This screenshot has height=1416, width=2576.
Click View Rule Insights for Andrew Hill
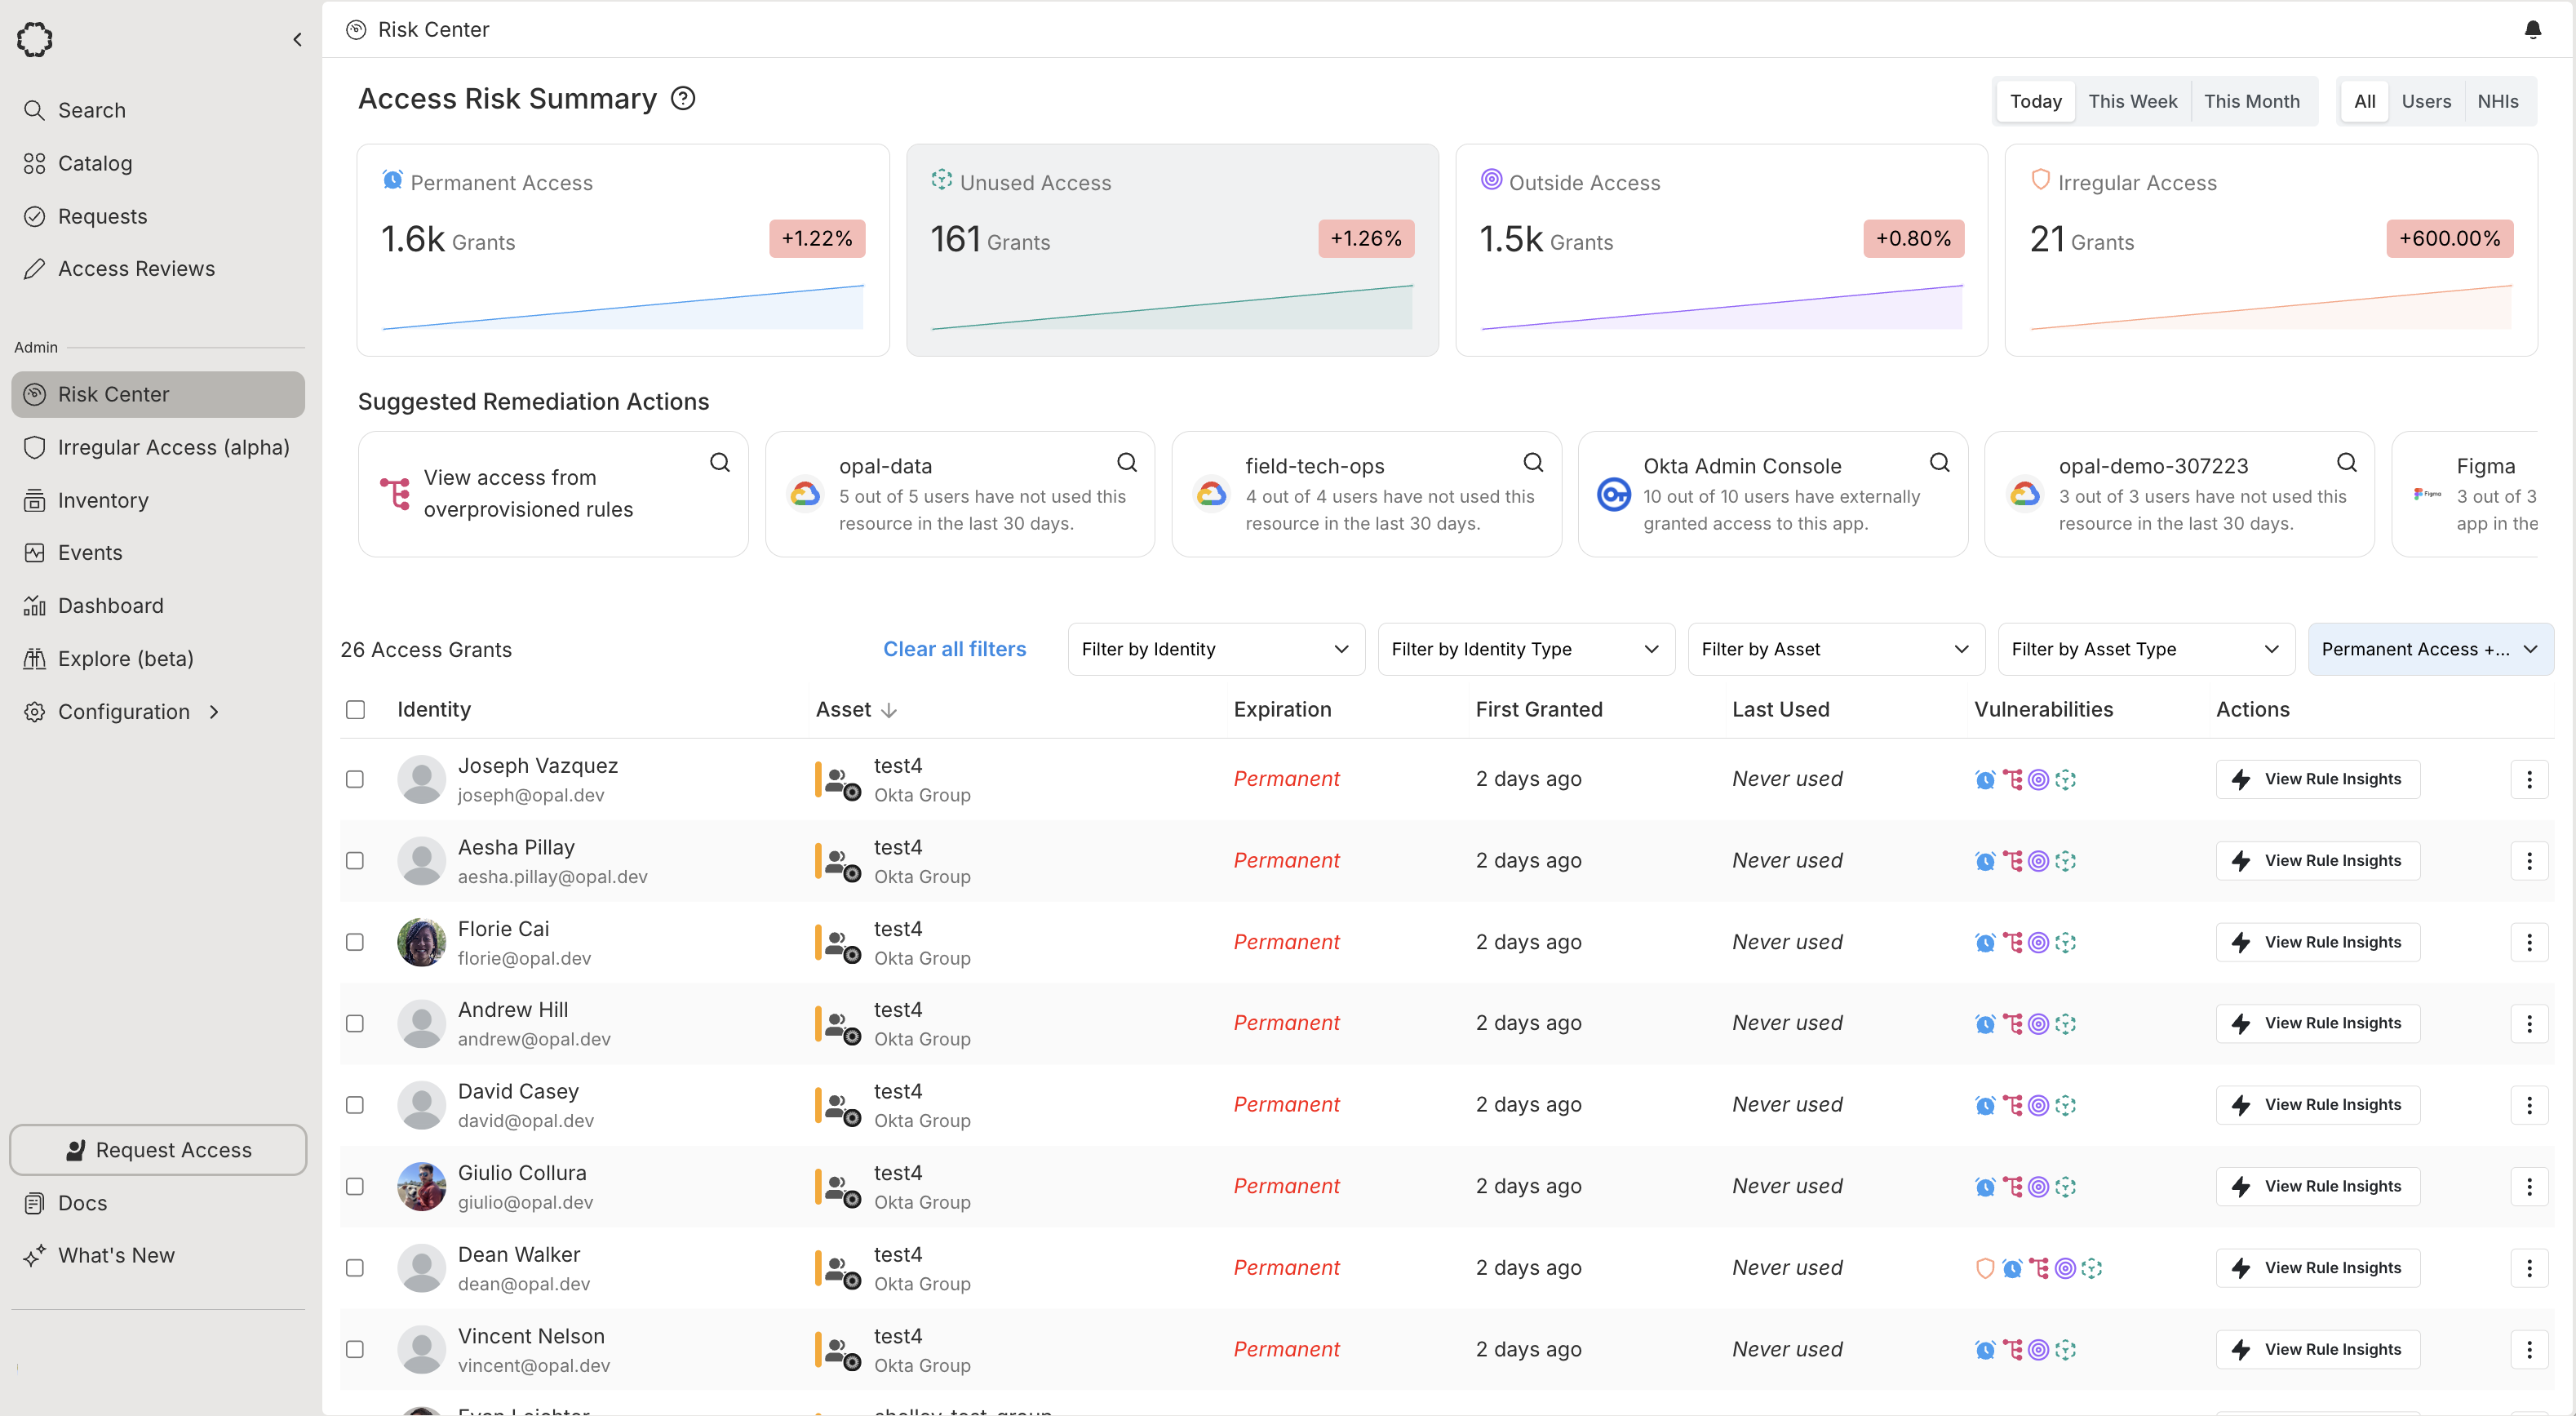pos(2317,1023)
